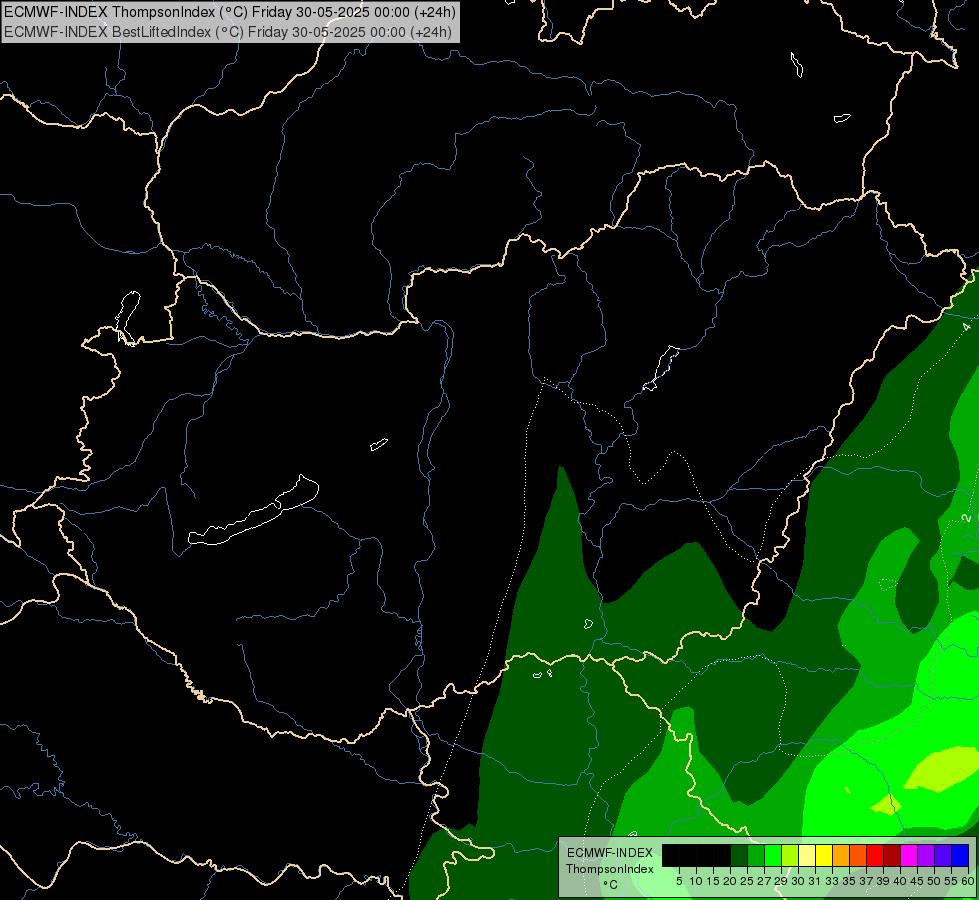Click the legend tick value 60
Image resolution: width=979 pixels, height=900 pixels.
968,881
